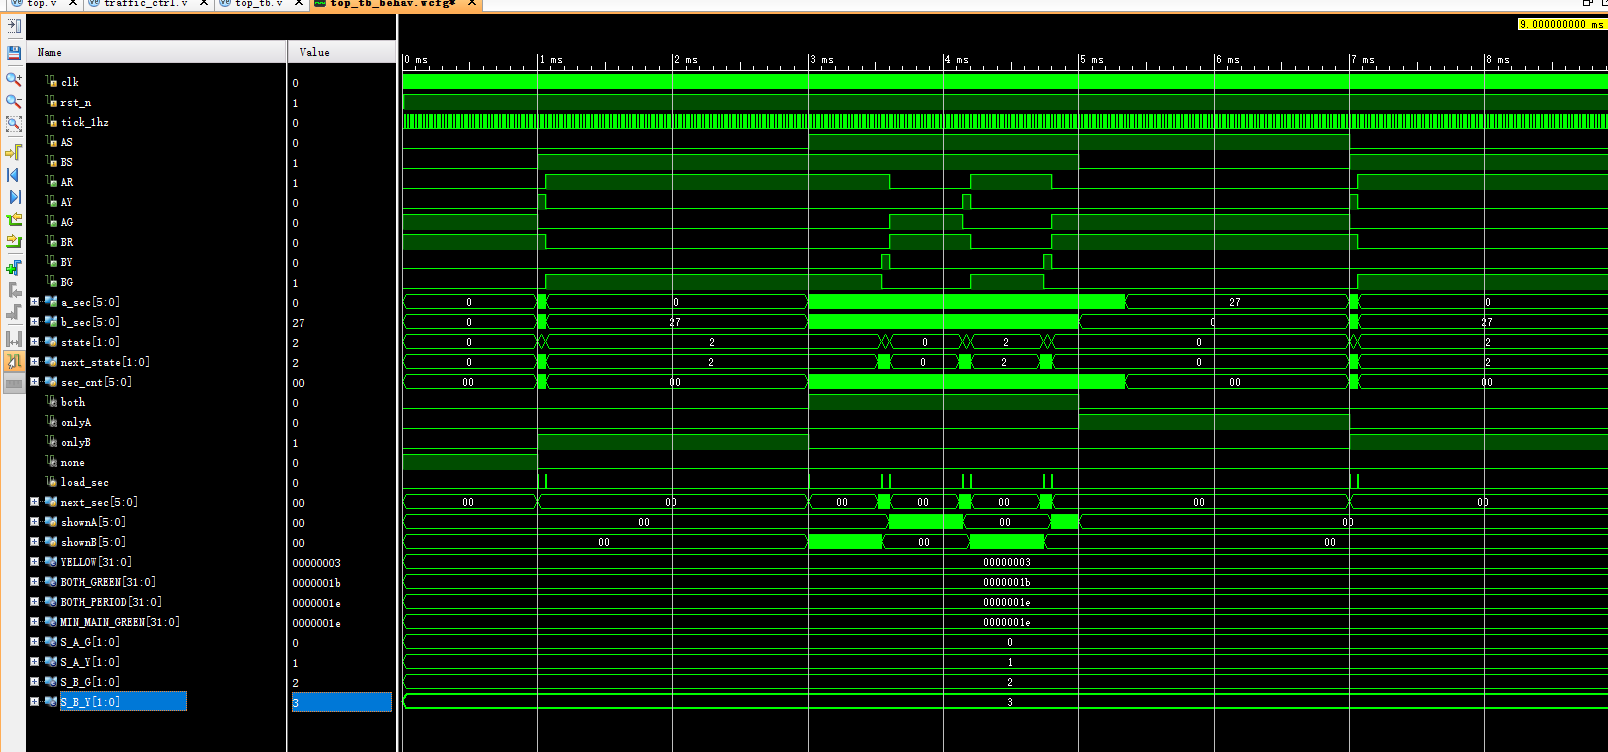Click the b_sec value 27
1608x752 pixels.
click(x=298, y=323)
